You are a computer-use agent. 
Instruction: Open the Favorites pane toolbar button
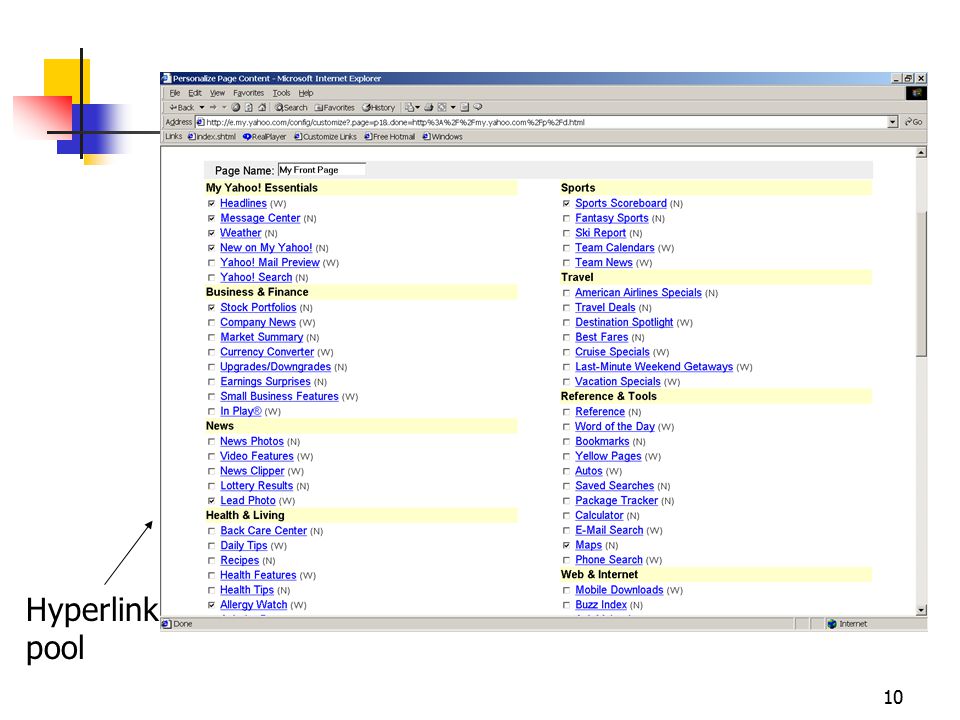coord(334,107)
